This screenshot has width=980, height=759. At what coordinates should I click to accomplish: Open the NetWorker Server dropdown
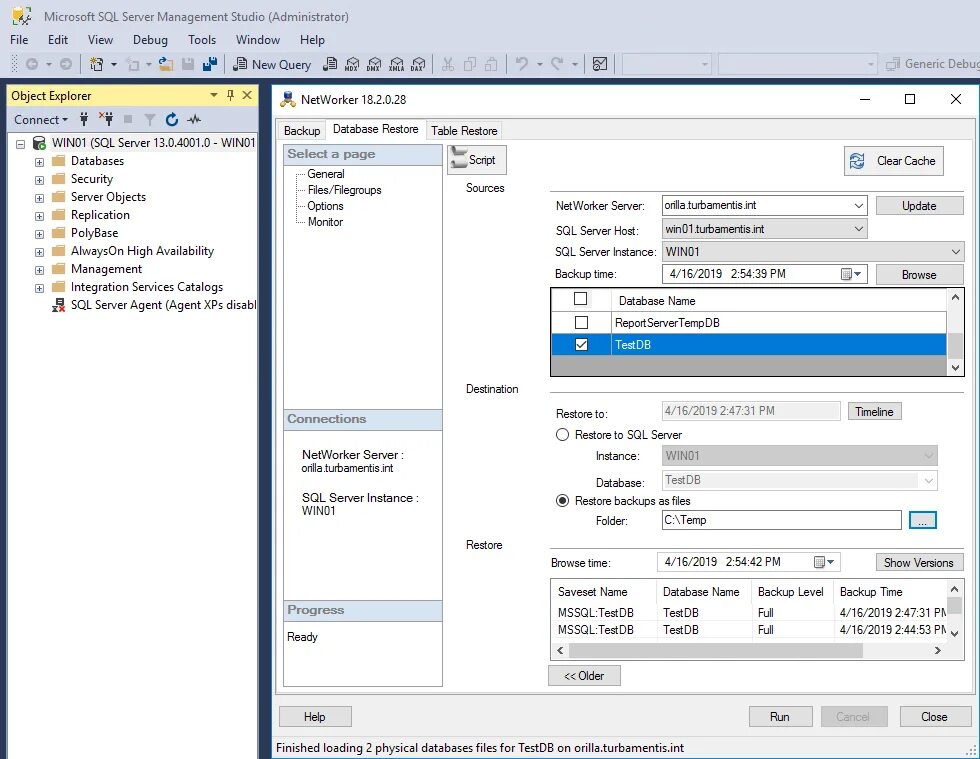point(859,205)
